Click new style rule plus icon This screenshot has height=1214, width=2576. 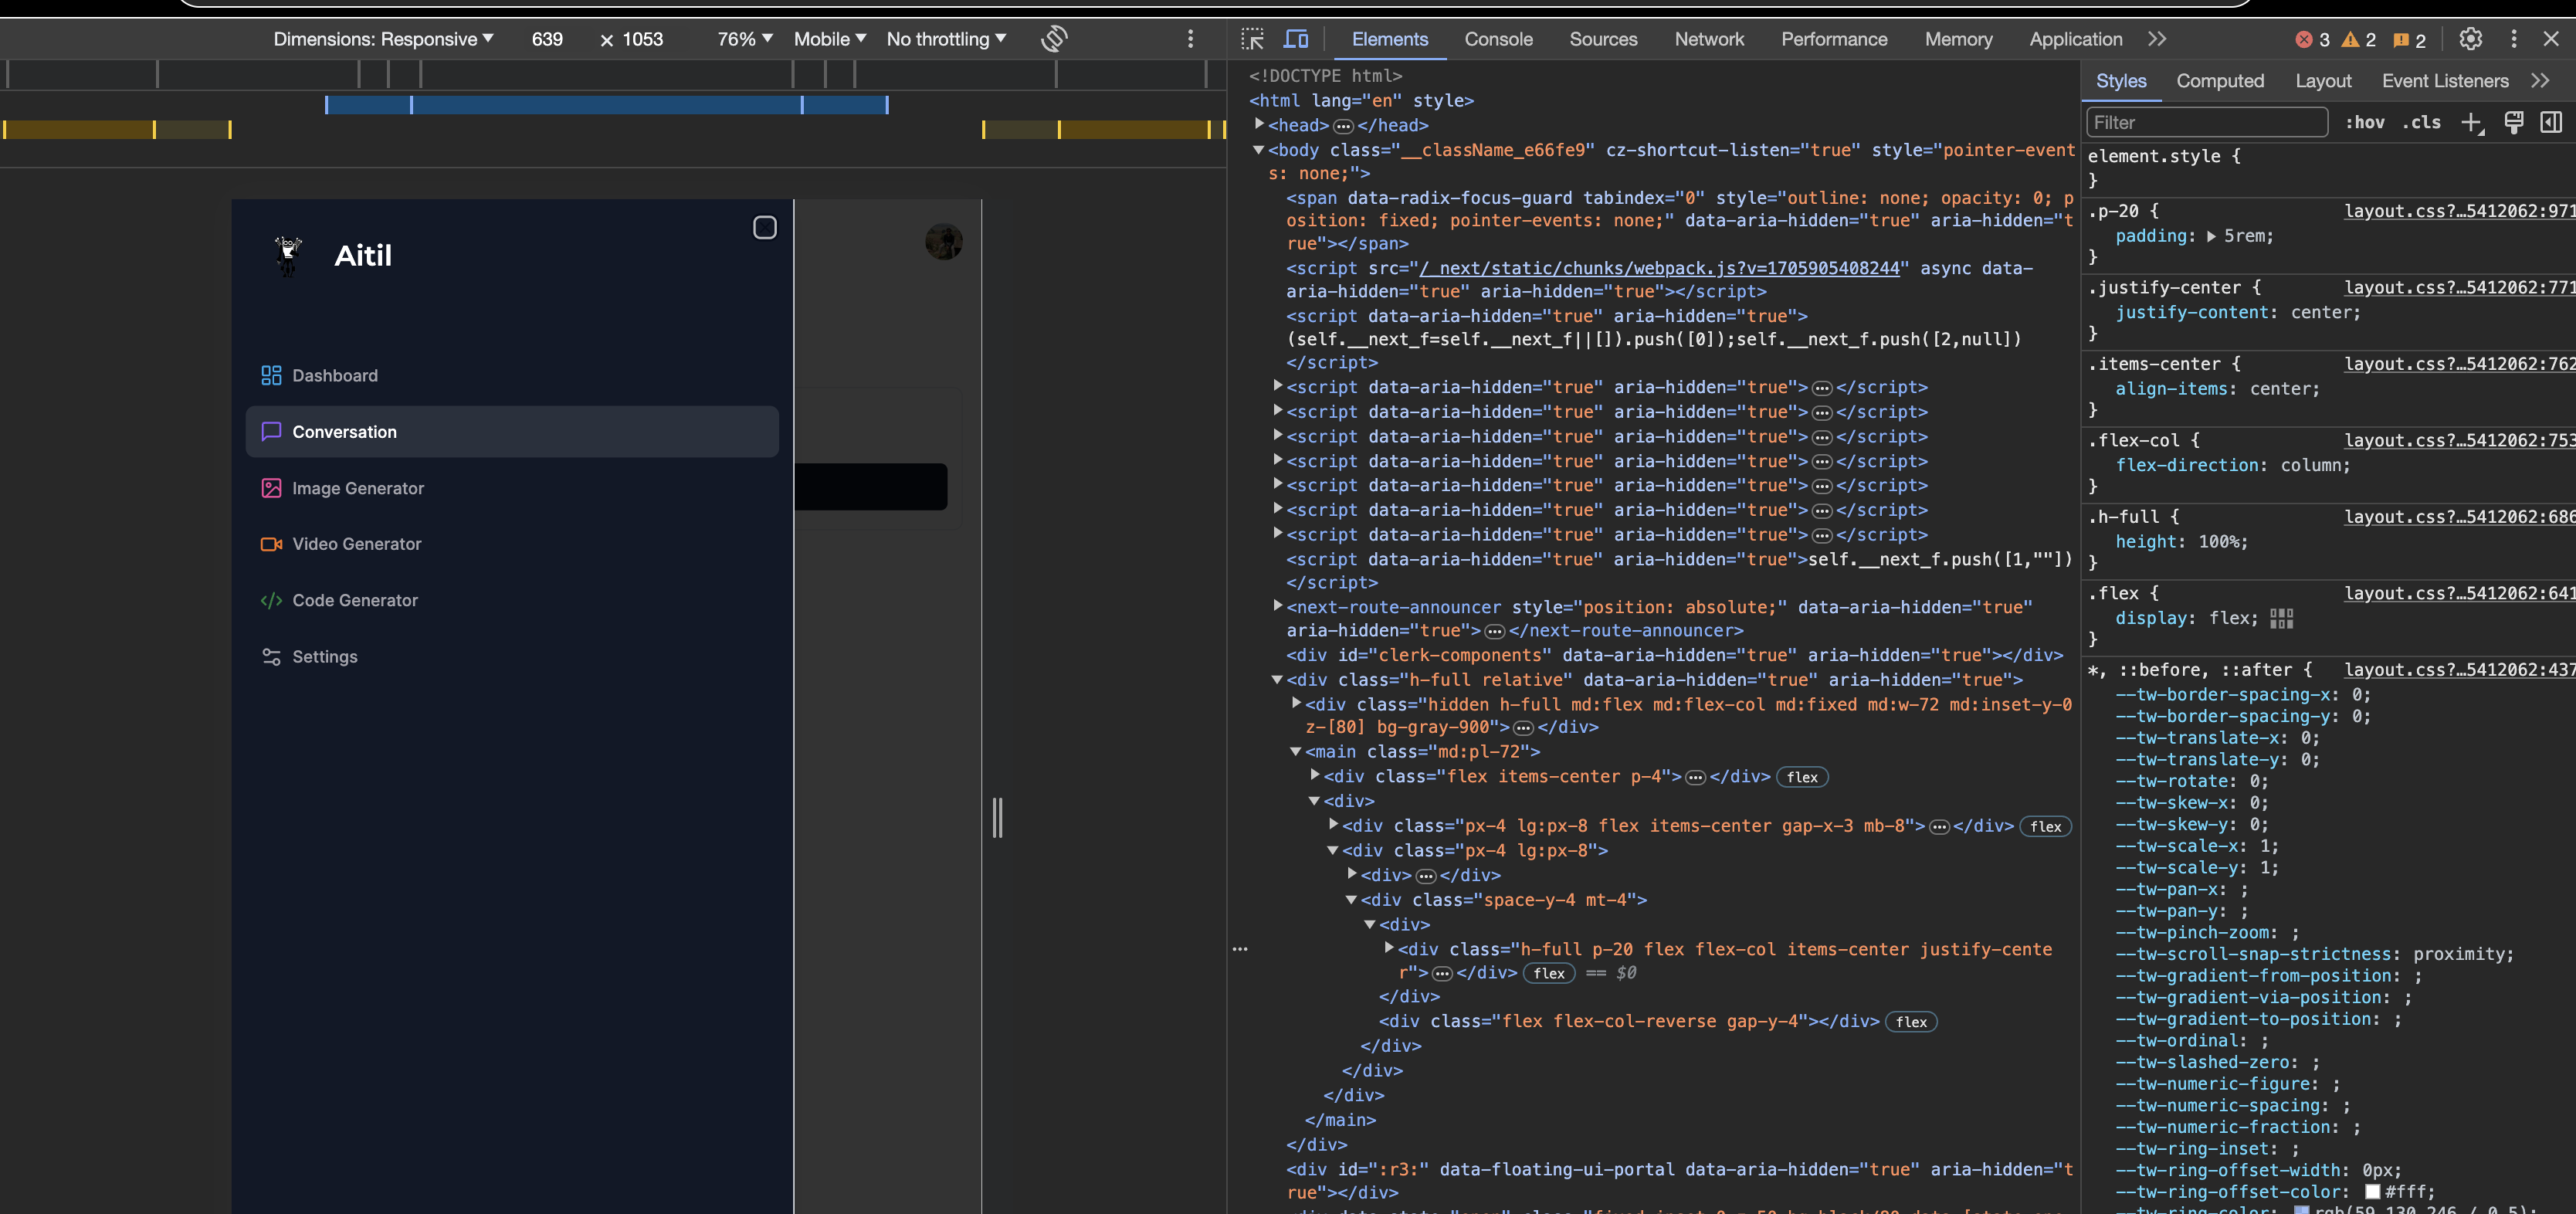coord(2471,122)
